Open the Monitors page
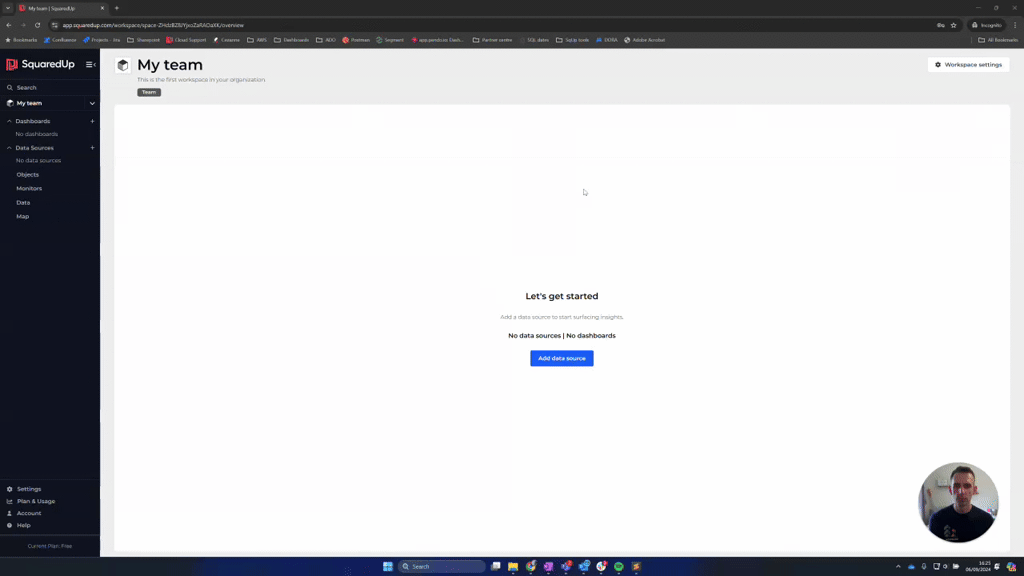Image resolution: width=1024 pixels, height=576 pixels. tap(29, 189)
